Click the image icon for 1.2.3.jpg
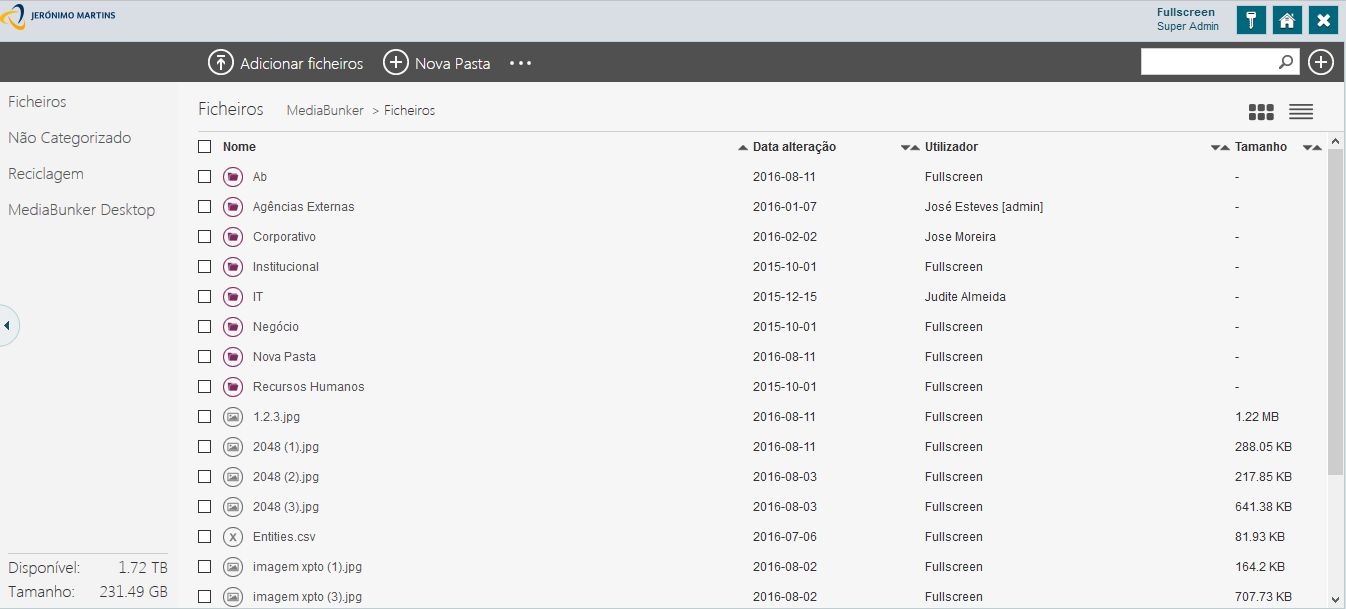The height and width of the screenshot is (609, 1346). pos(233,417)
